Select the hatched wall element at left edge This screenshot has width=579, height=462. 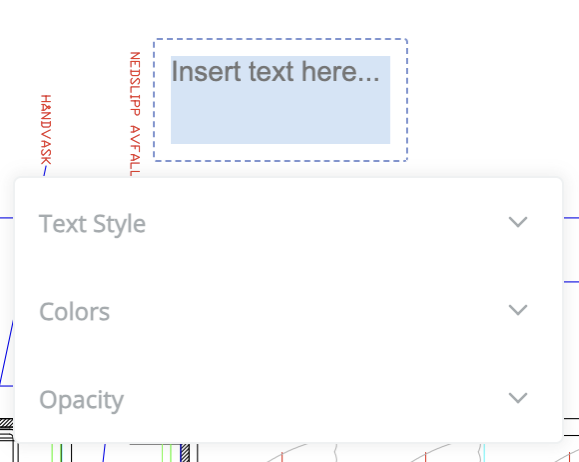pyautogui.click(x=6, y=423)
